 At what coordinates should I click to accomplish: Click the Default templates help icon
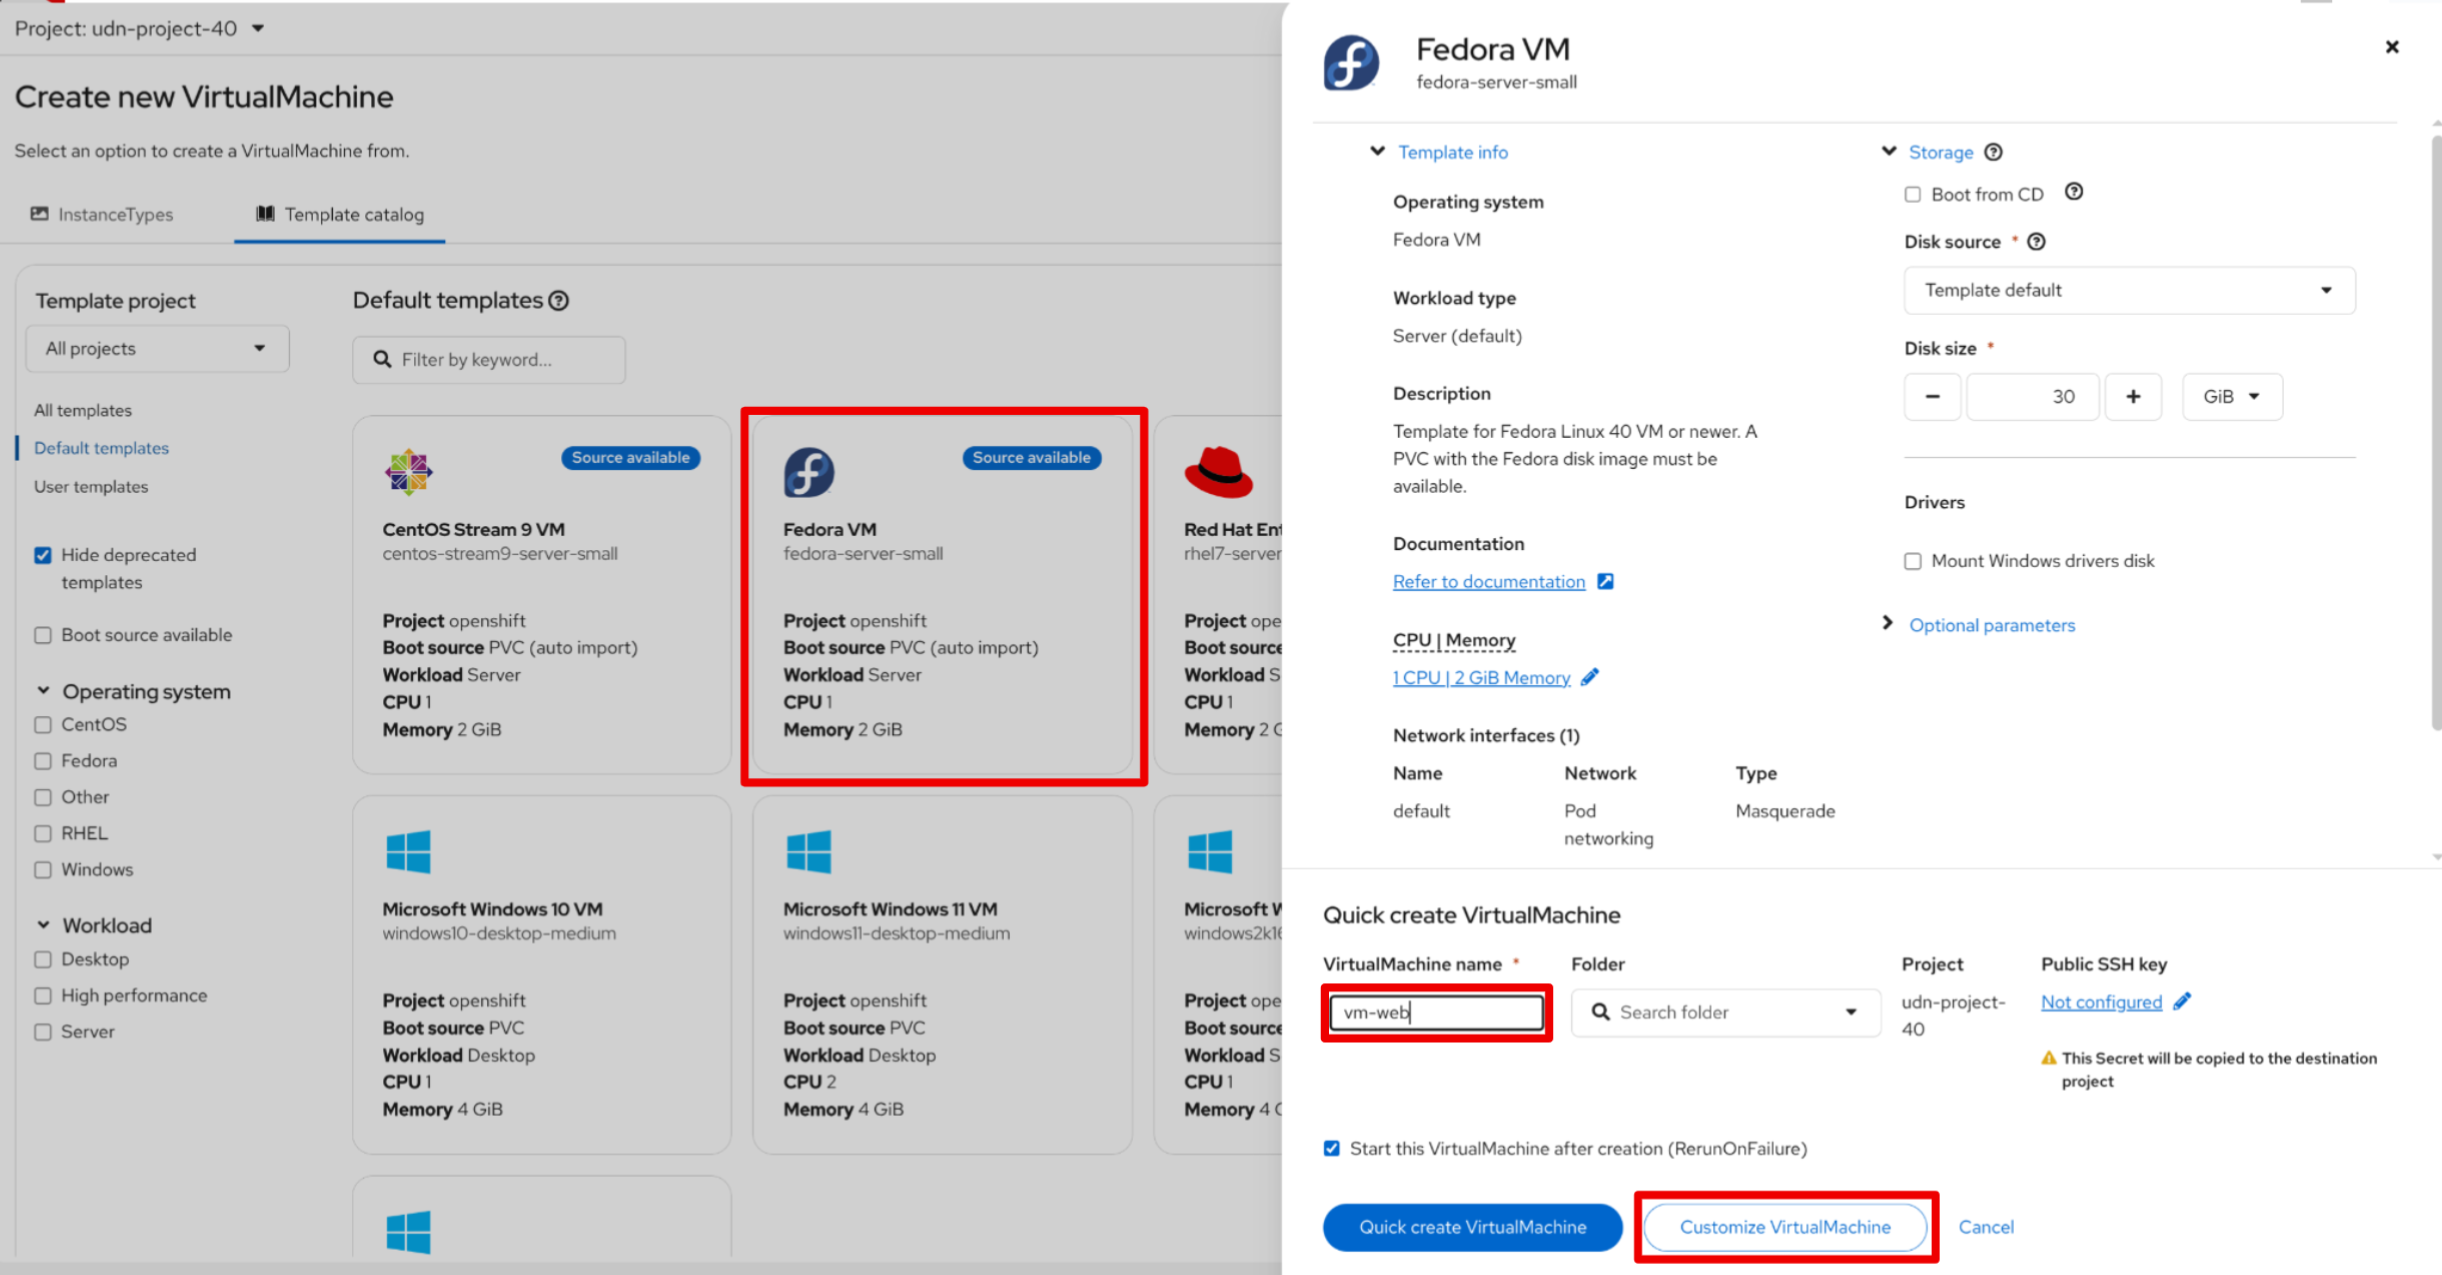559,300
